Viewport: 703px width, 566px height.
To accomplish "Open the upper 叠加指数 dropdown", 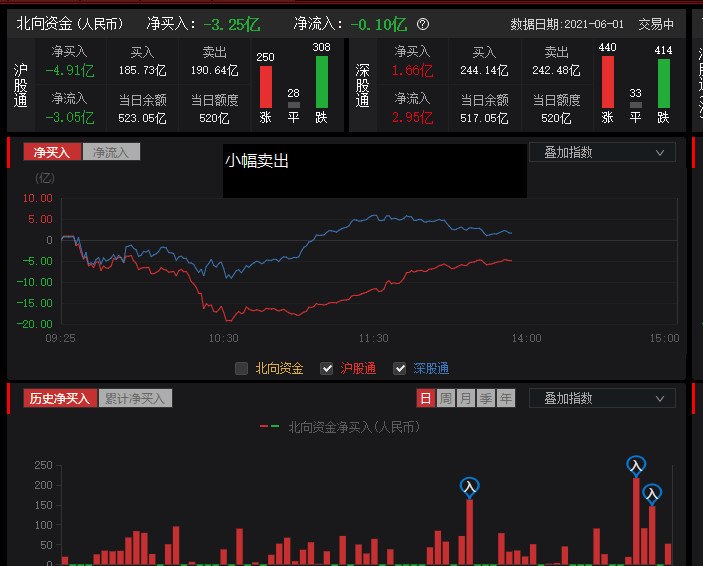I will point(602,152).
